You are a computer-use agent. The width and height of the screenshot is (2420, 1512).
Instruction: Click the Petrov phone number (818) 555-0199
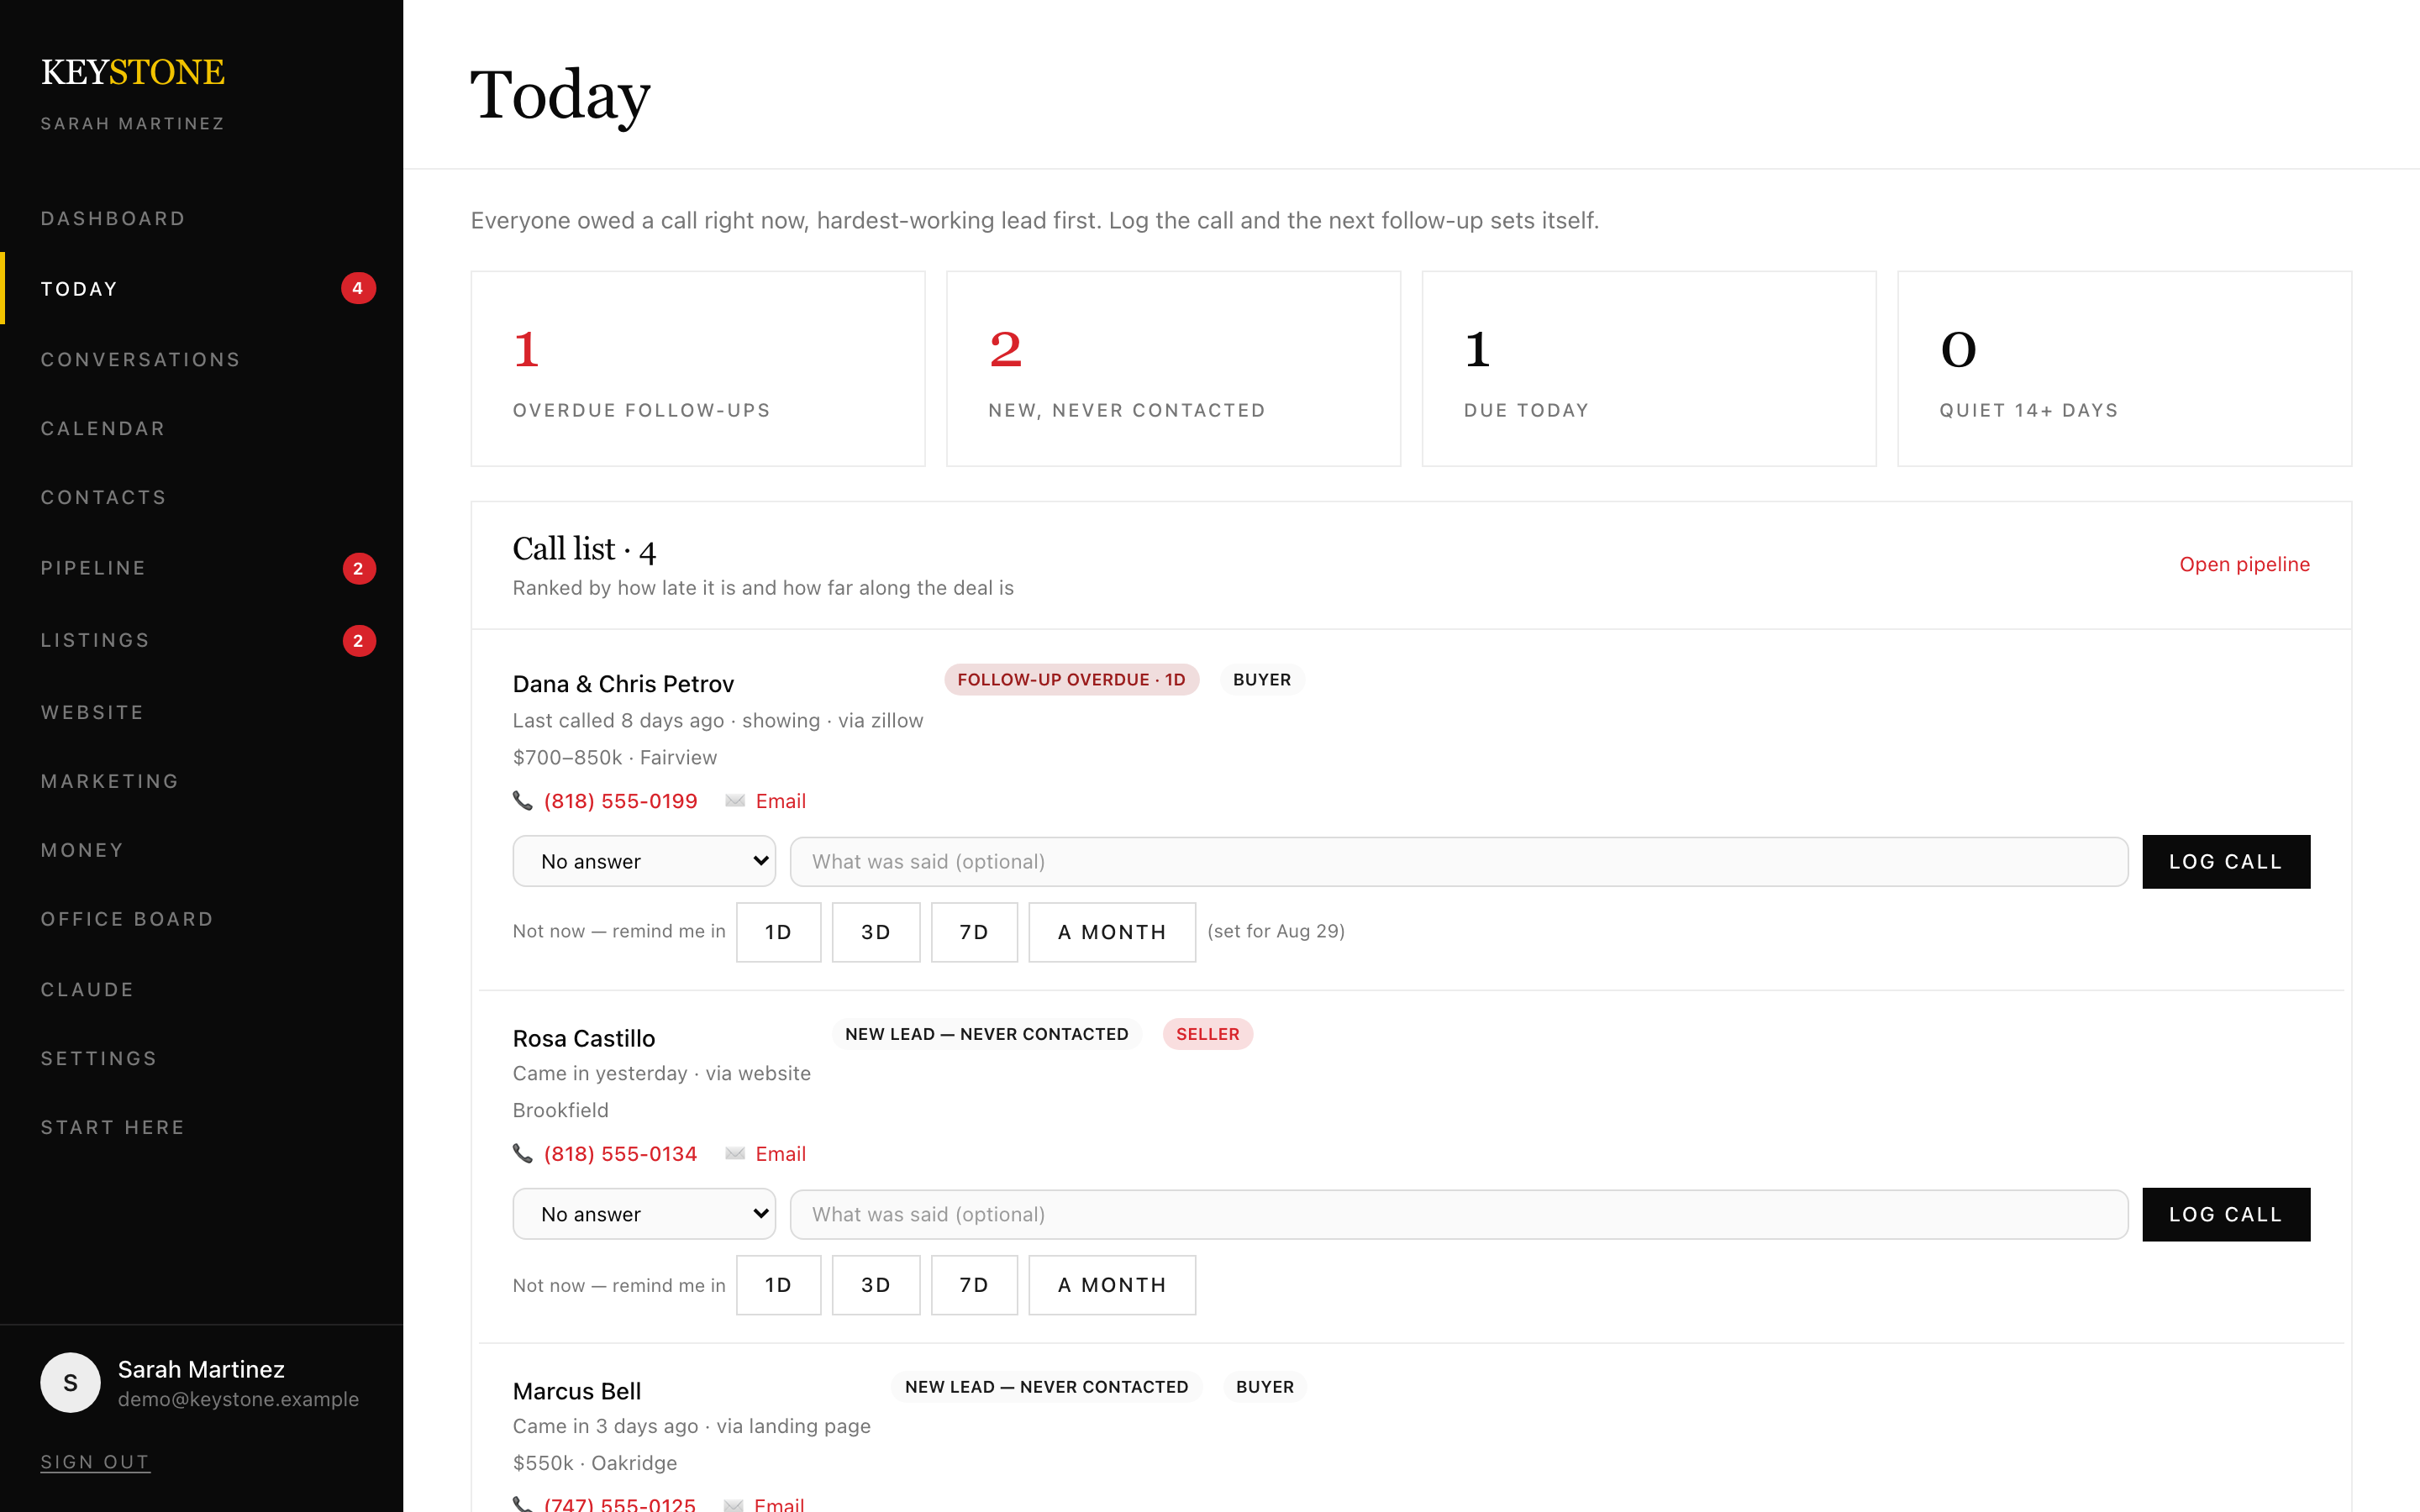tap(621, 801)
